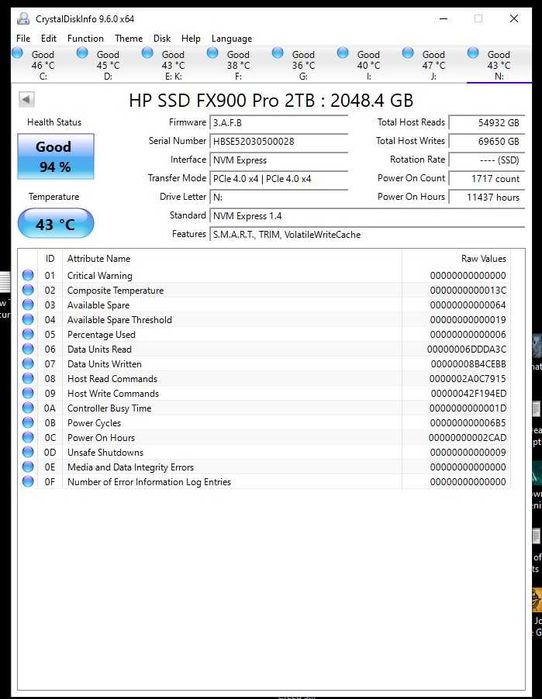Click Power On Count value 1717 count
Screen dimensions: 542x699
(x=486, y=179)
